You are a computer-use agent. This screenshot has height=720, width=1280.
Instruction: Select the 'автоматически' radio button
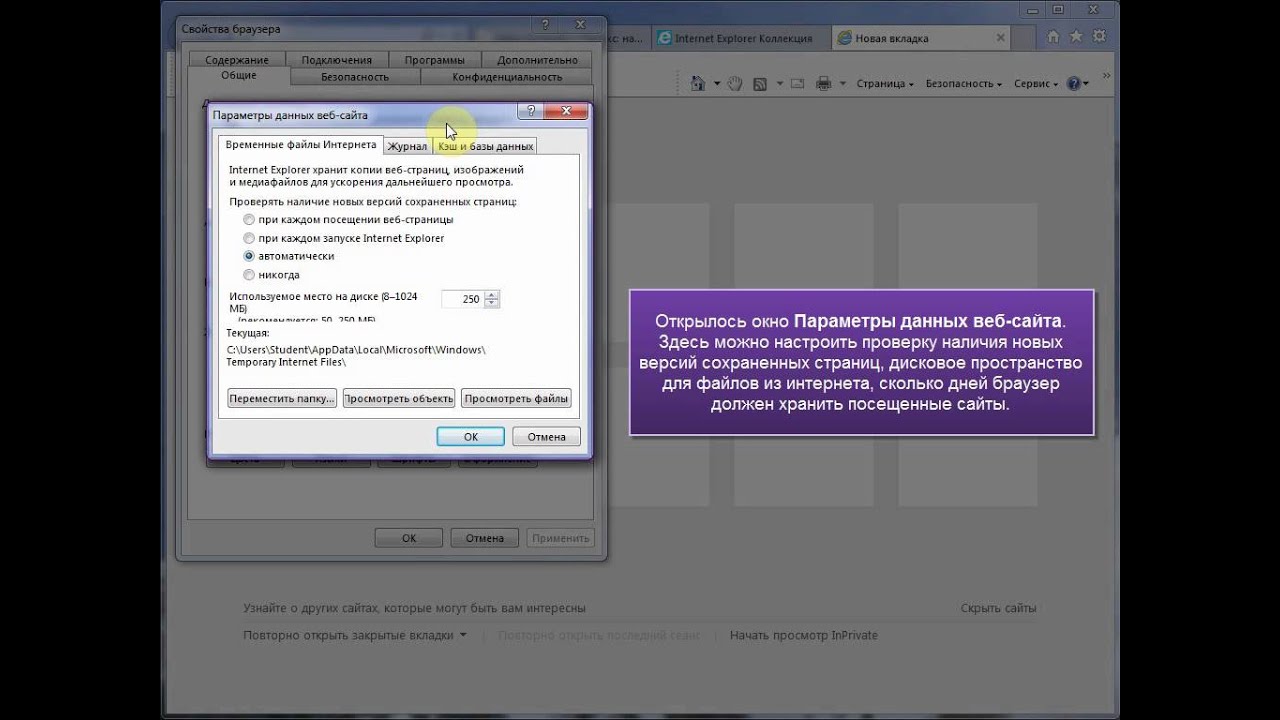pyautogui.click(x=249, y=256)
